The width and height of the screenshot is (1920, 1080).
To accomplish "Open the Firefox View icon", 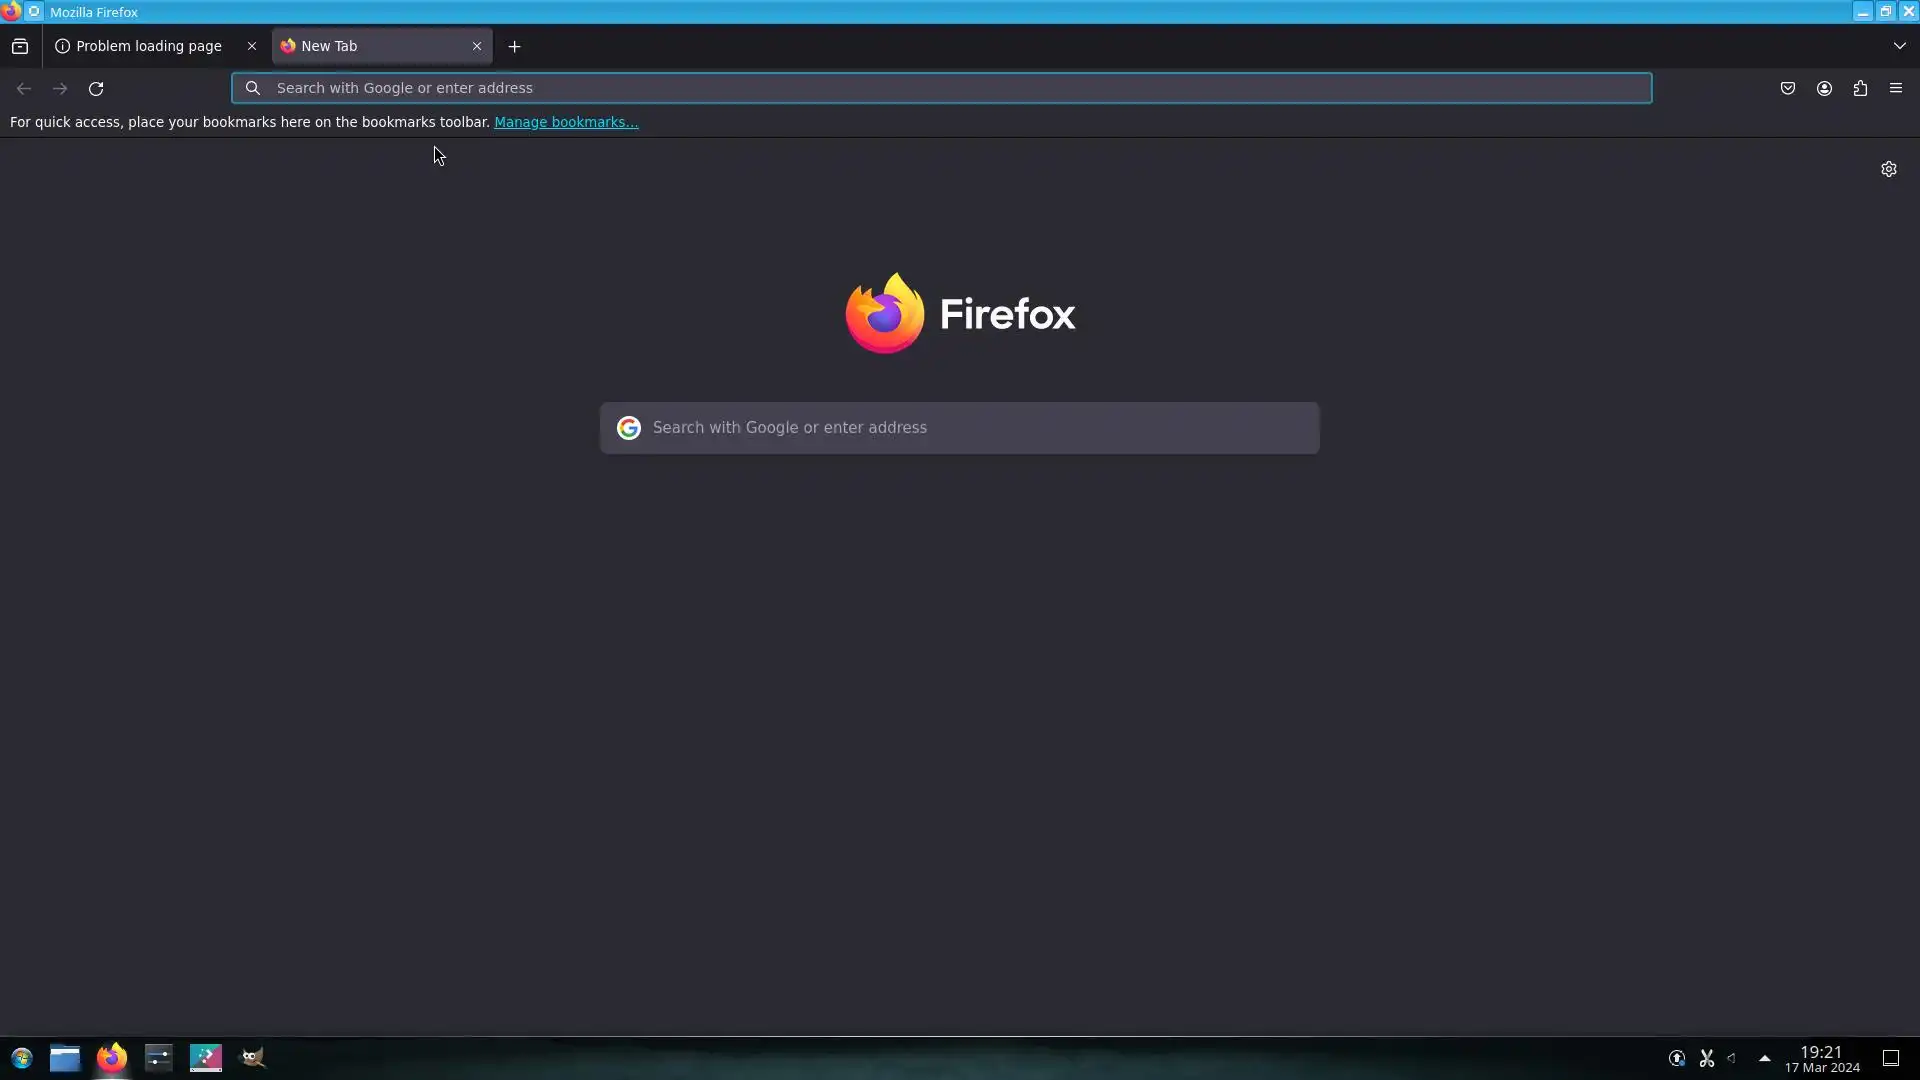I will pos(20,46).
